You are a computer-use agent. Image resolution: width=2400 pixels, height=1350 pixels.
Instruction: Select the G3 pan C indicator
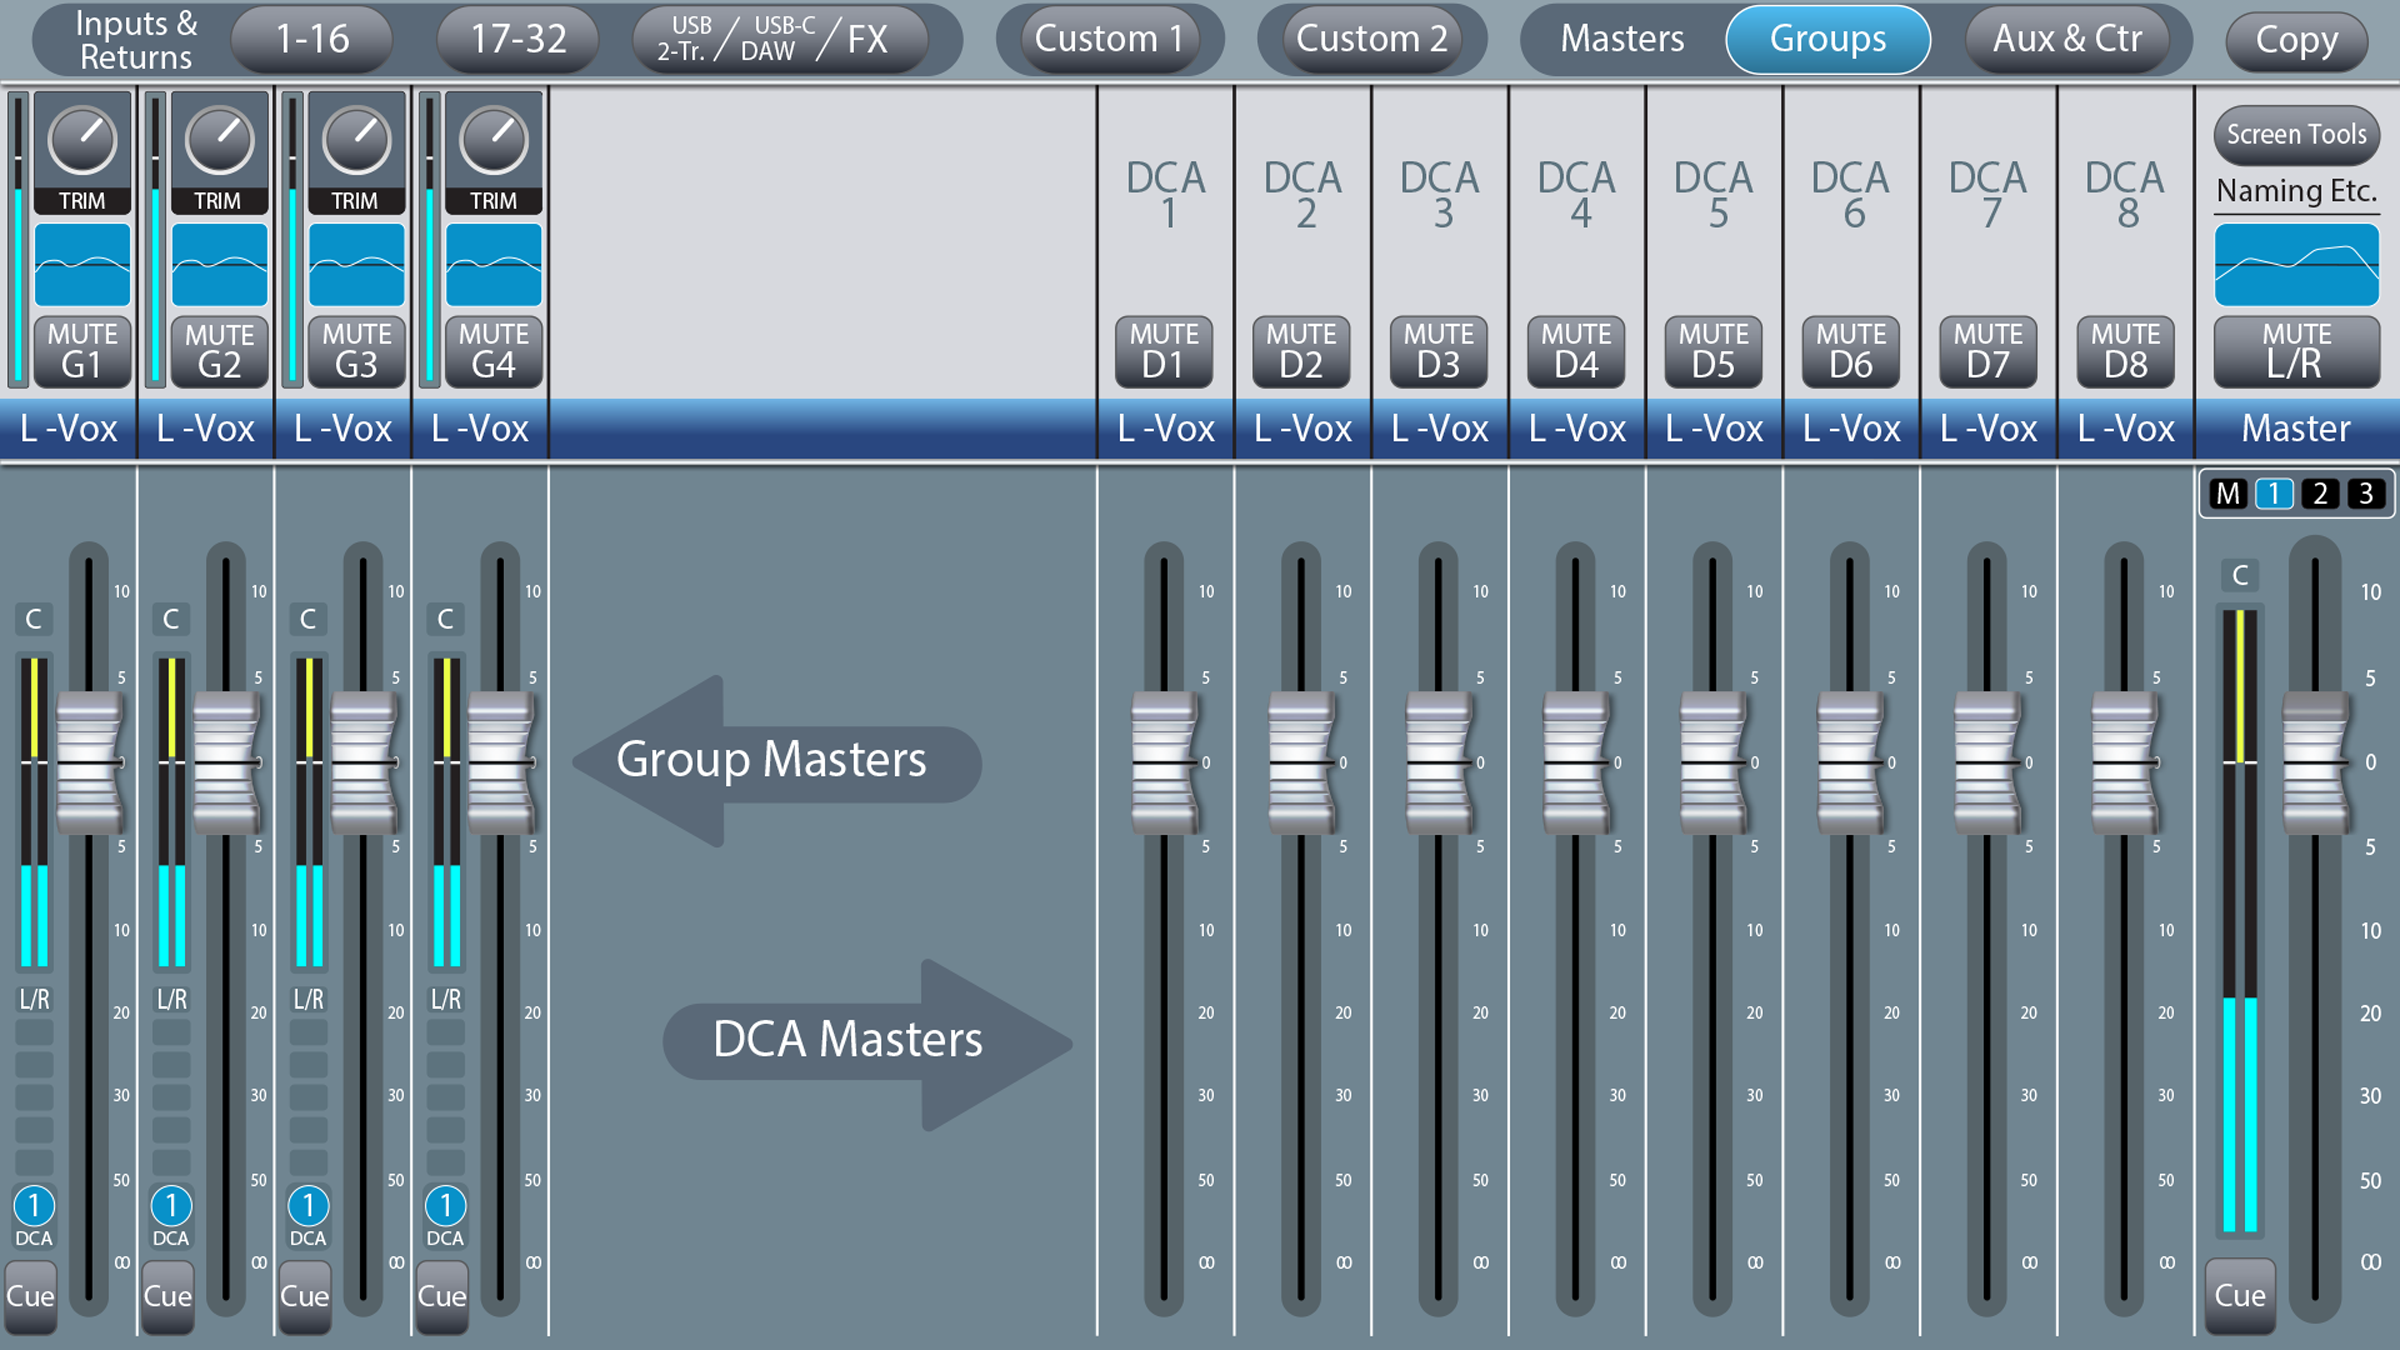(308, 619)
